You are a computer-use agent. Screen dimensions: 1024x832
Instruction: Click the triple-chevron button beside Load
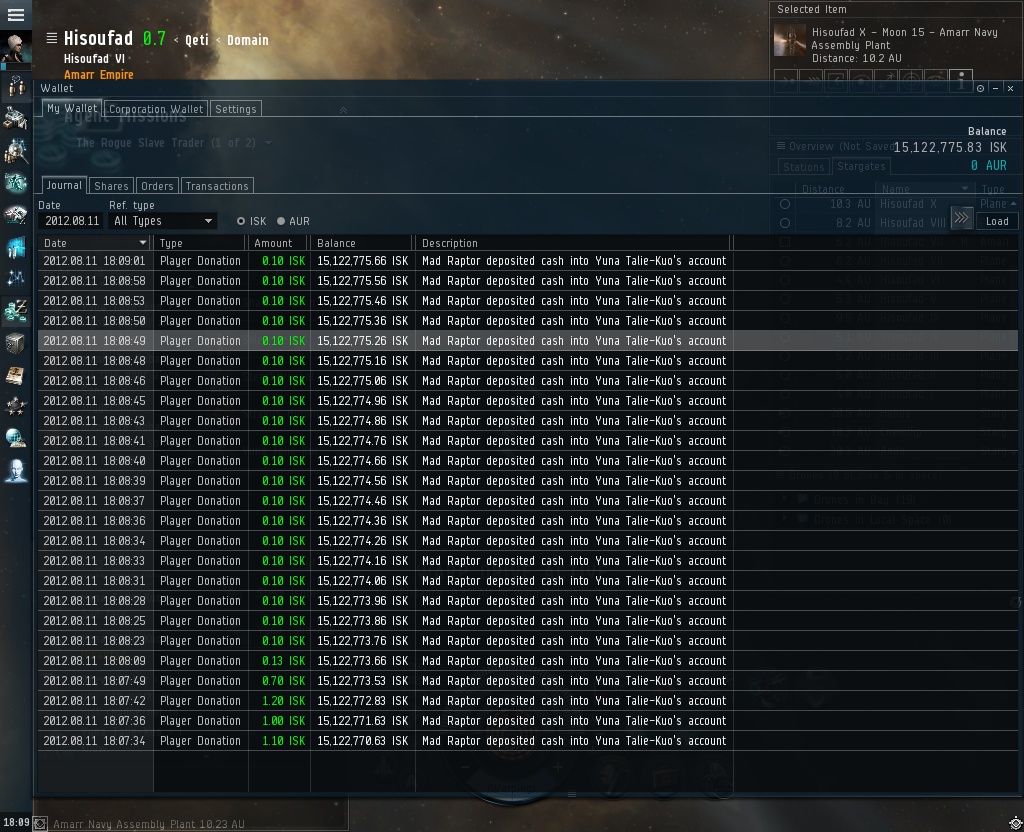click(x=961, y=218)
